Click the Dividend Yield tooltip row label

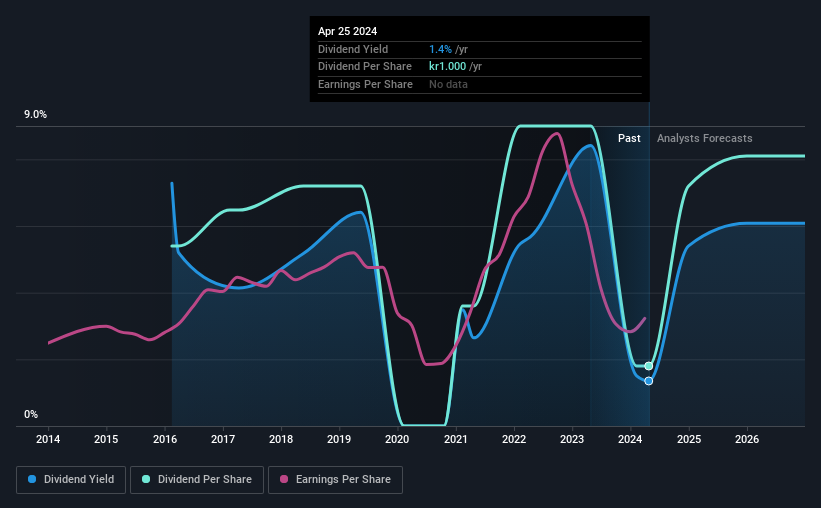coord(353,49)
